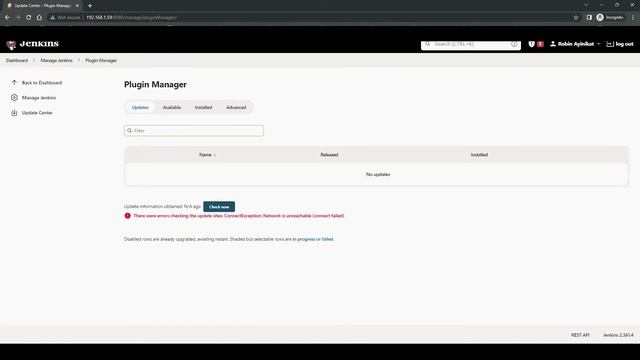Click the Not secure warning icon
The height and width of the screenshot is (360, 640).
pyautogui.click(x=53, y=18)
